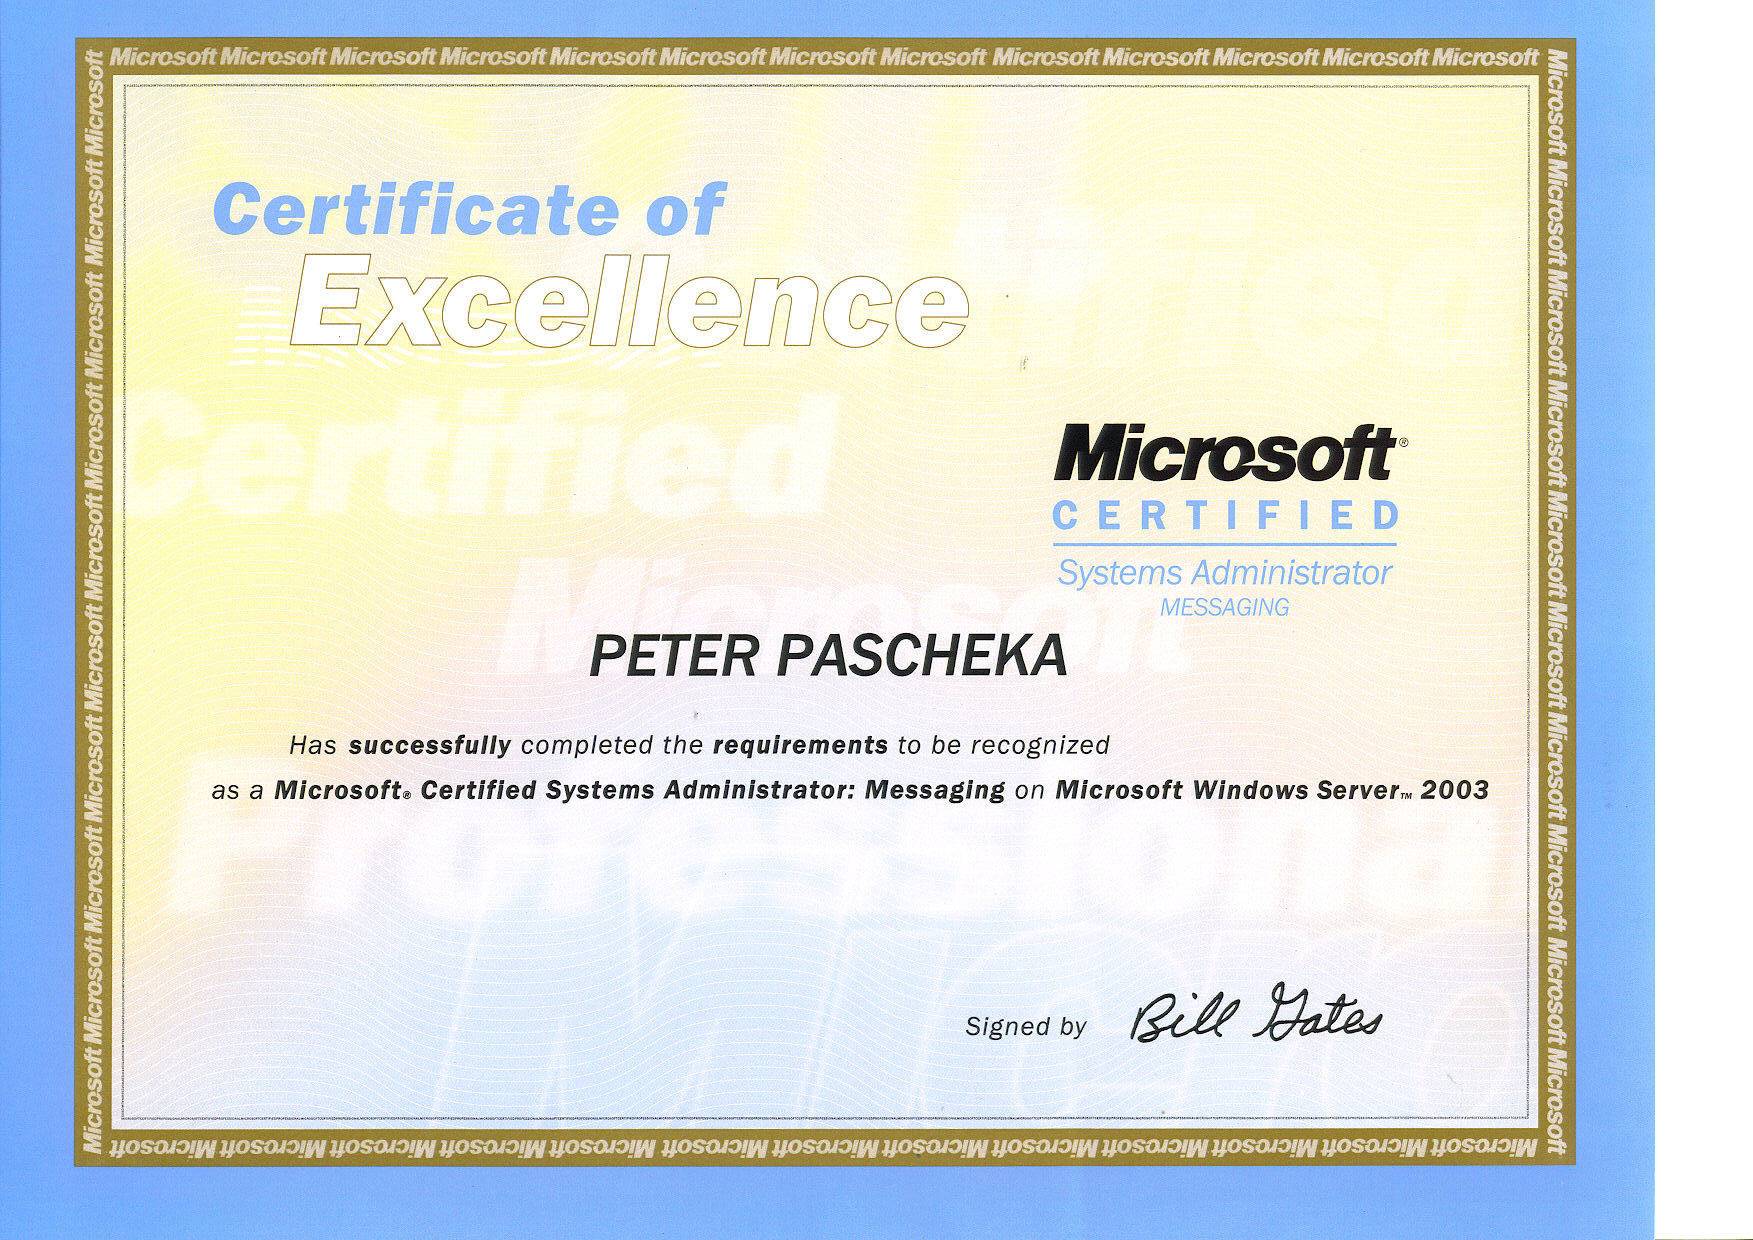1753x1240 pixels.
Task: Select the name "PETER PASCHEKA"
Action: 828,656
